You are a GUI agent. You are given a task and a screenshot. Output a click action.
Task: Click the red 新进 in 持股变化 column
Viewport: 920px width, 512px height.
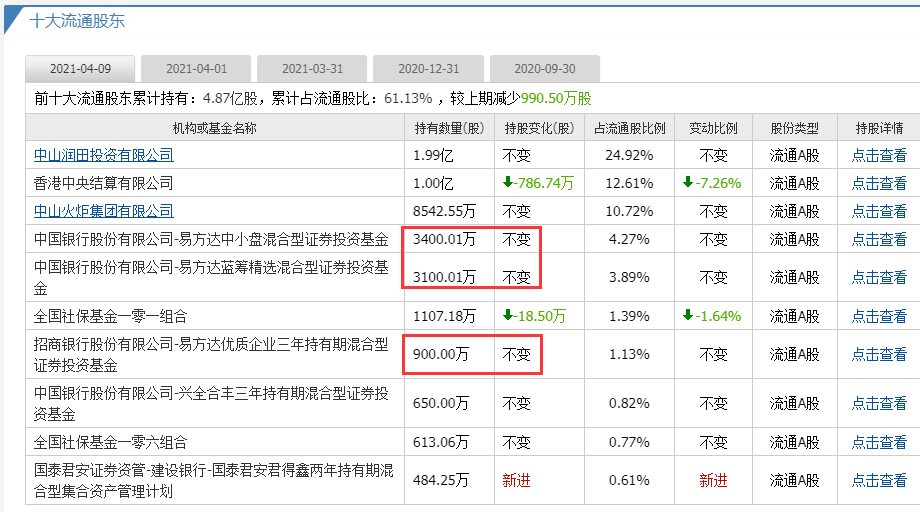[516, 480]
